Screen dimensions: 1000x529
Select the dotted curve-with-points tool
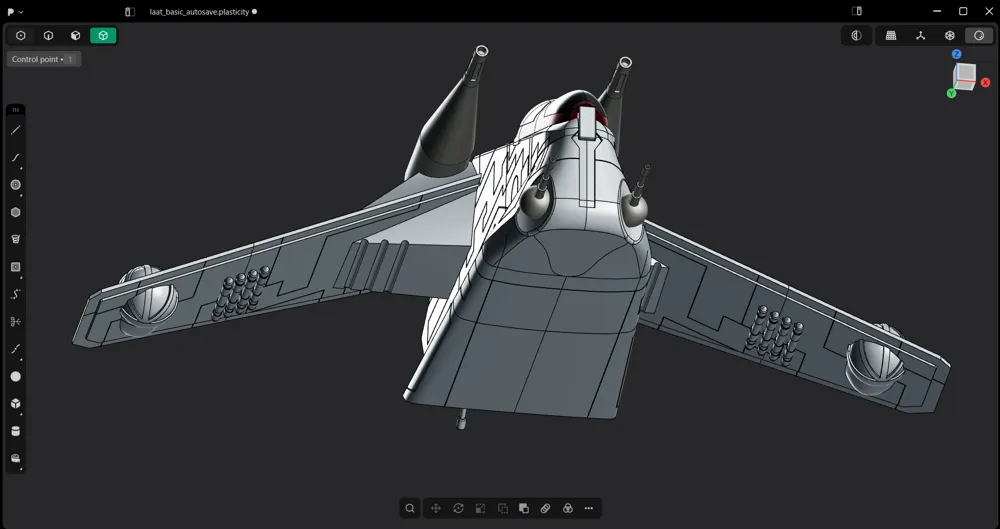[x=16, y=294]
